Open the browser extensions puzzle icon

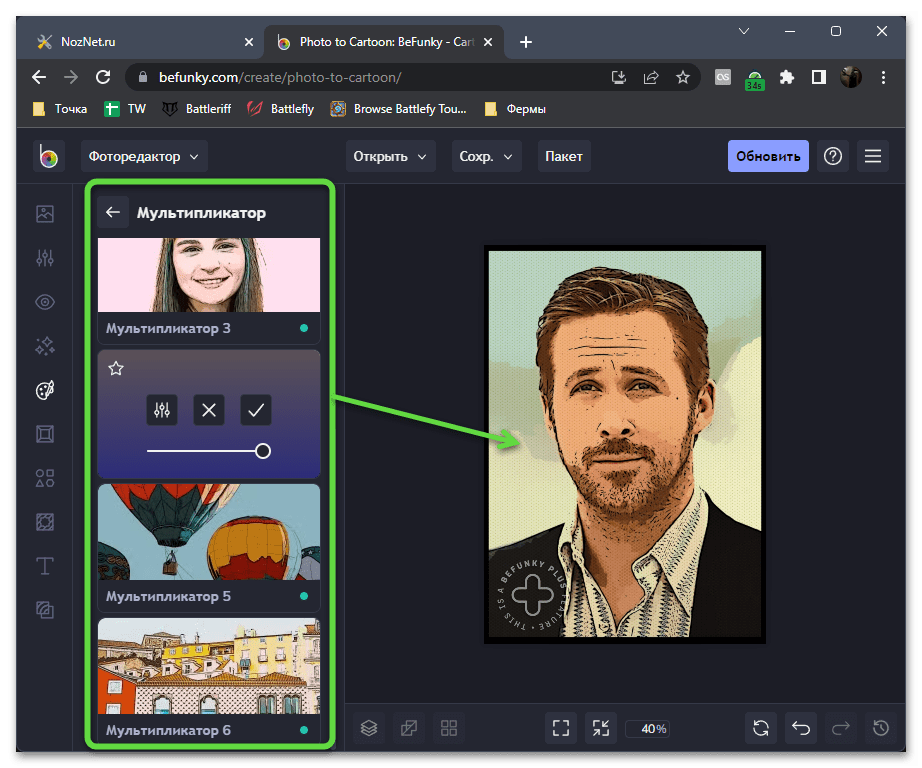[x=787, y=77]
